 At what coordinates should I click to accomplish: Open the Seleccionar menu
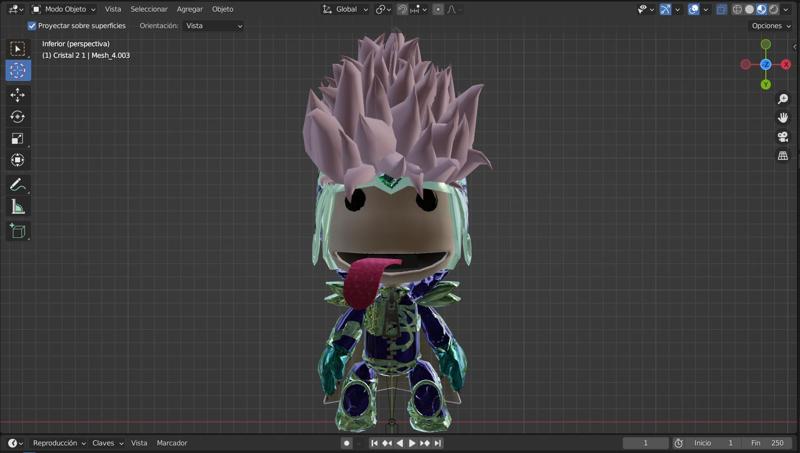(x=148, y=9)
